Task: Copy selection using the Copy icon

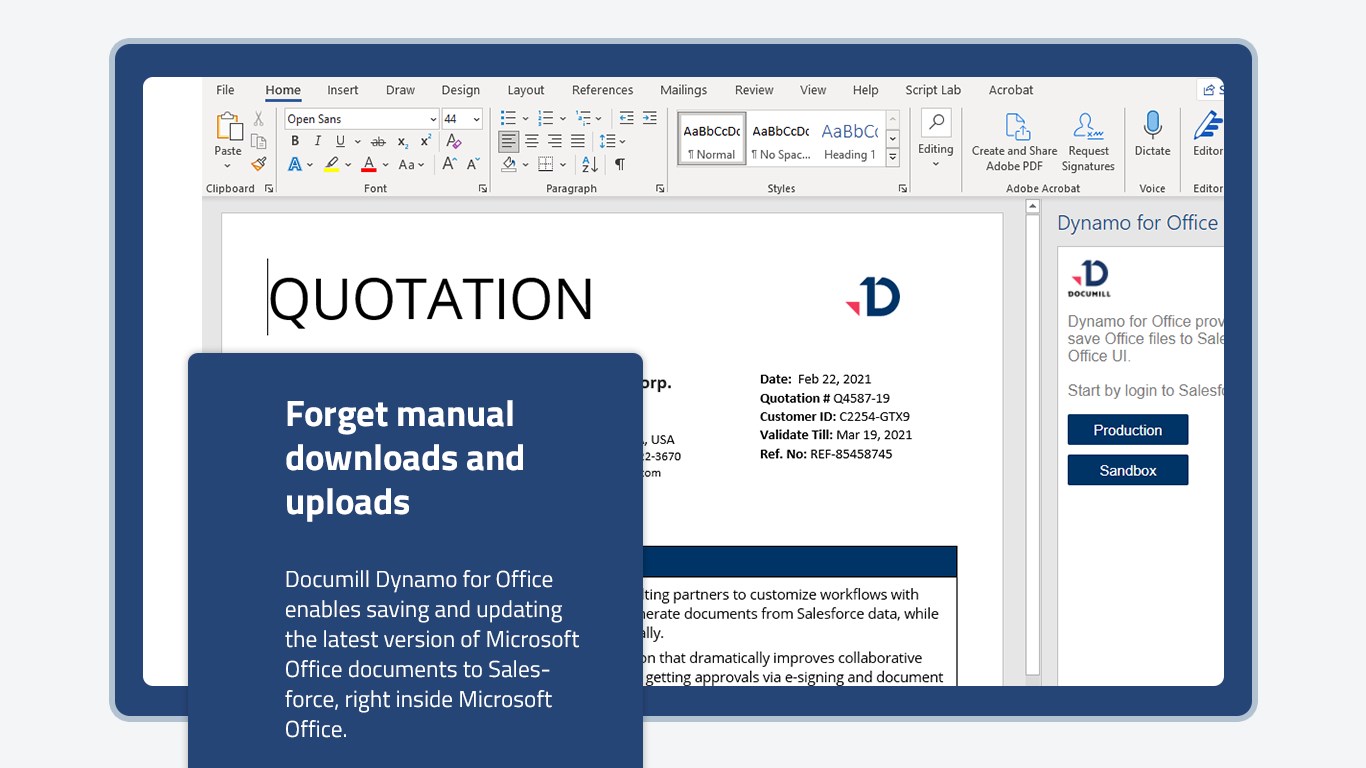Action: (259, 141)
